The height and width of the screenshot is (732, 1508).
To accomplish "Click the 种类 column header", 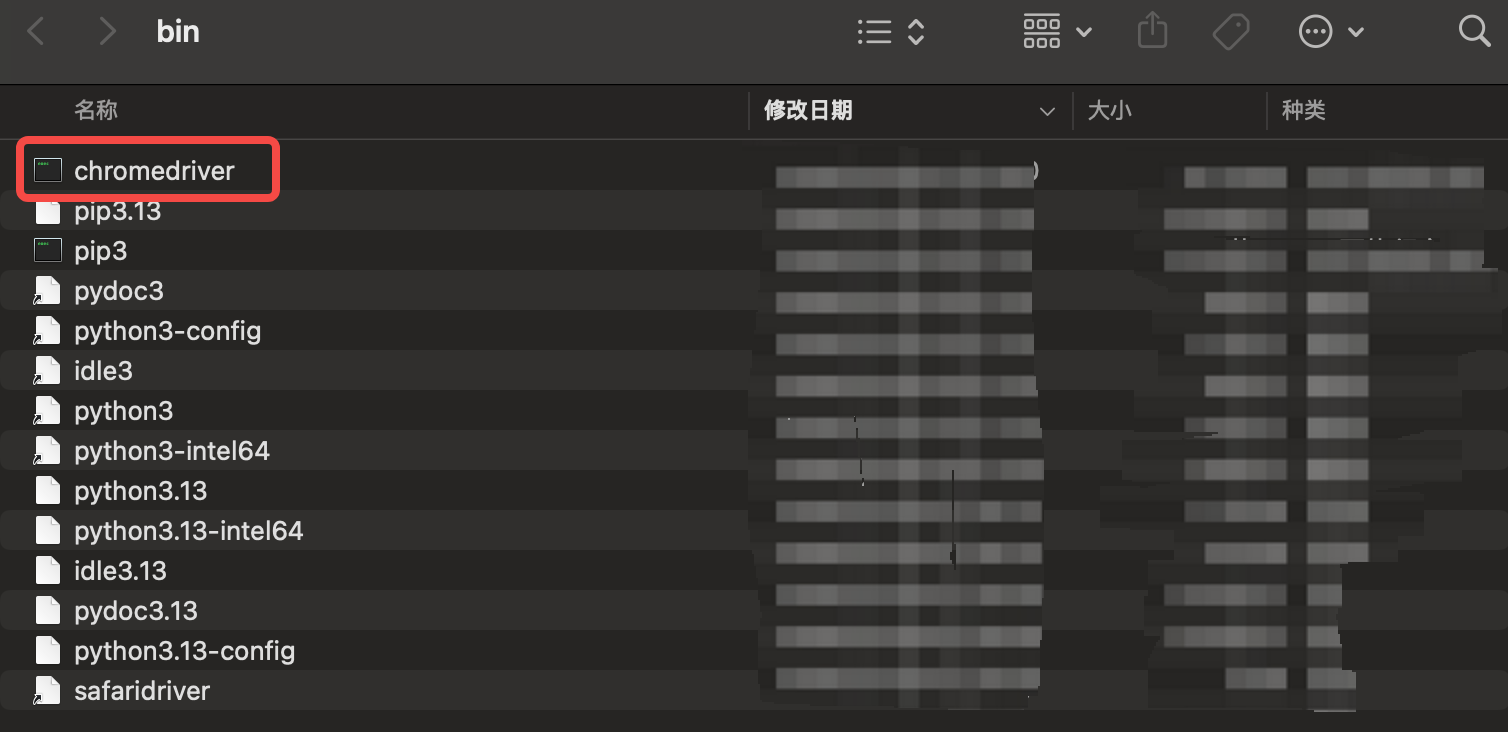I will pyautogui.click(x=1303, y=110).
